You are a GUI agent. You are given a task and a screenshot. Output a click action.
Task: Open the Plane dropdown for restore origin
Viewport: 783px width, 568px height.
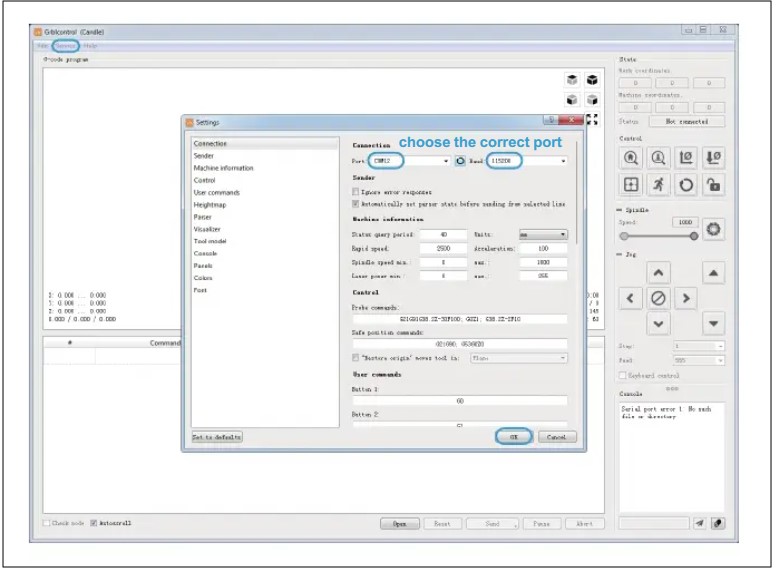click(519, 358)
